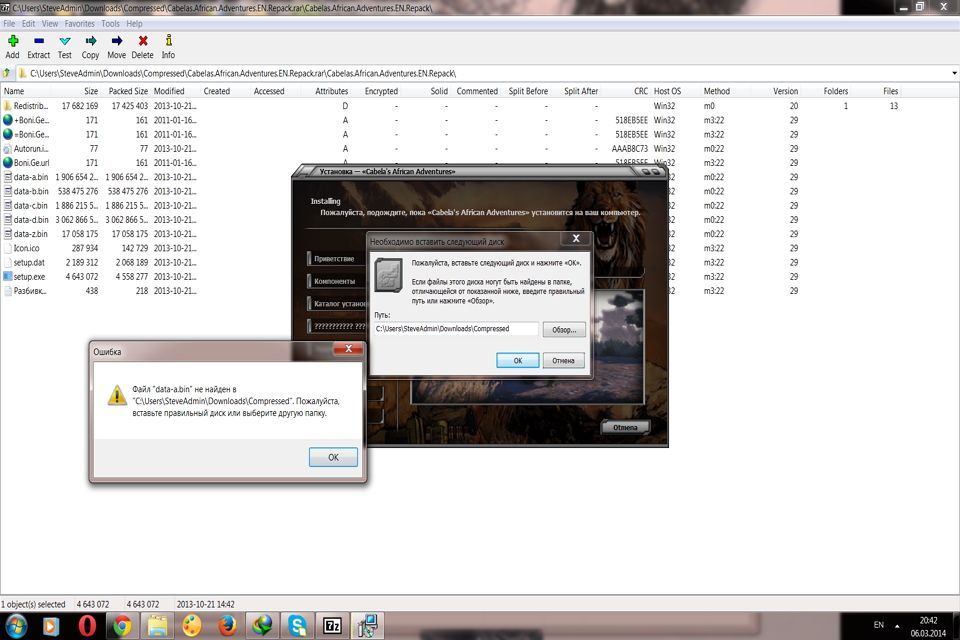Click the Обзор browse button
This screenshot has width=960, height=640.
[x=564, y=329]
